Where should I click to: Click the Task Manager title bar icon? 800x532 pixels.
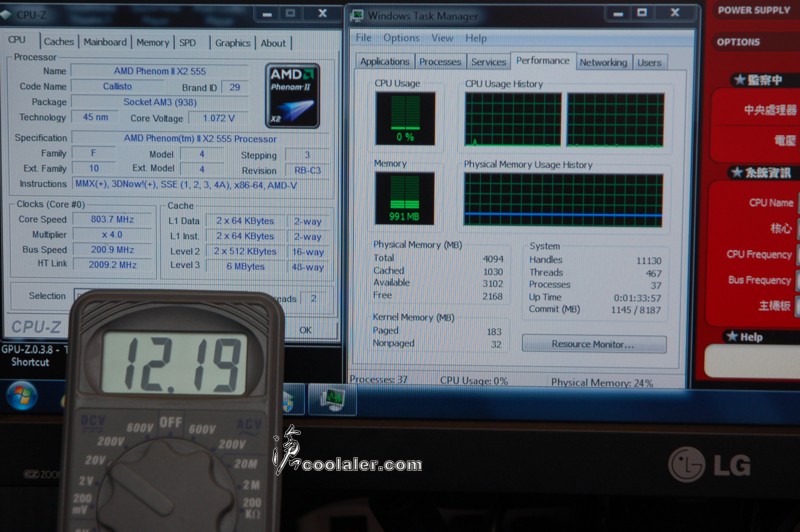(x=358, y=15)
